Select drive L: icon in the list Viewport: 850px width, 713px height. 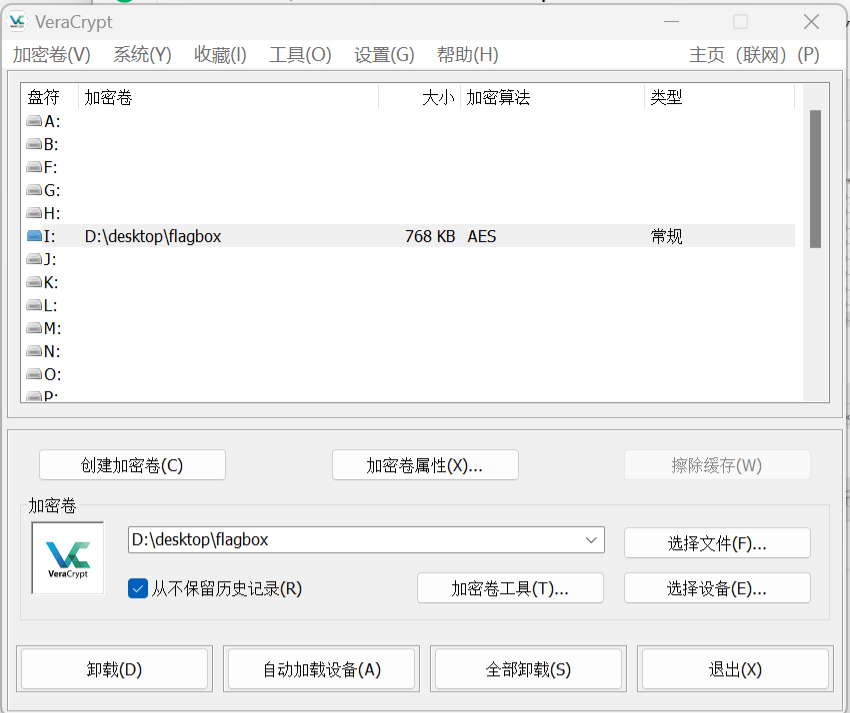coord(34,305)
